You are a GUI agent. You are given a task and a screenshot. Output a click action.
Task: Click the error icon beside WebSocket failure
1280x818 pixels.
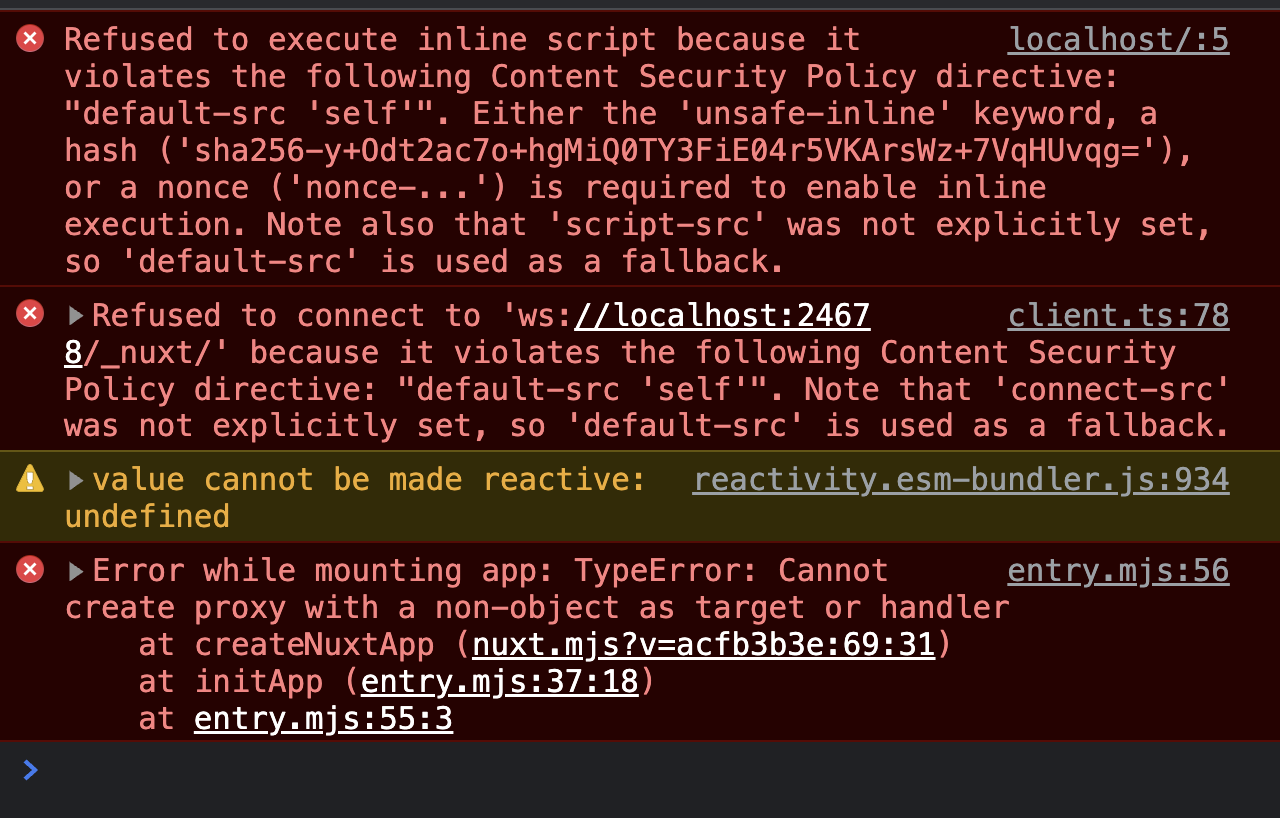pos(29,313)
